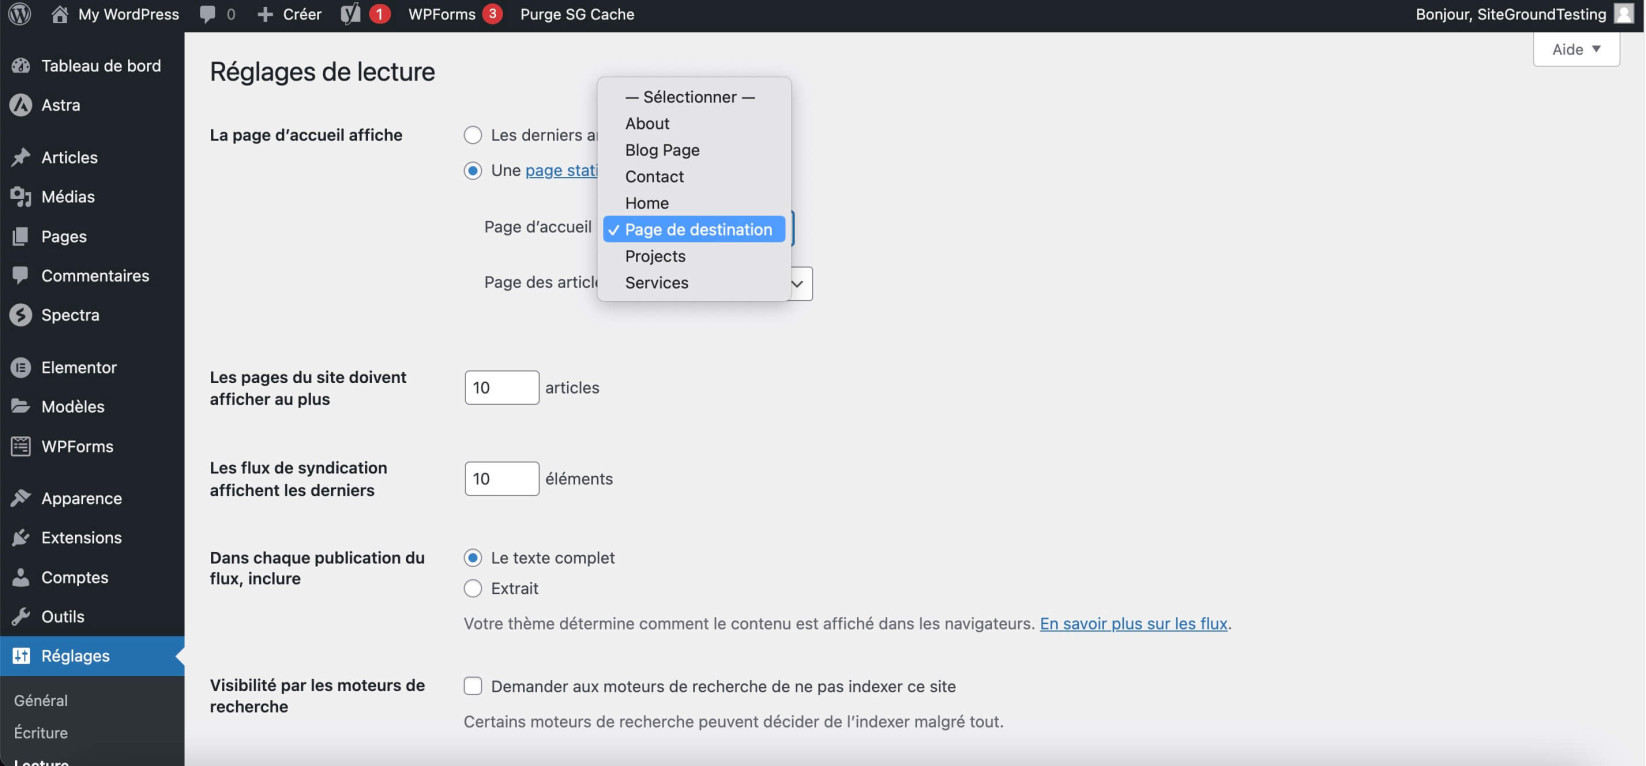Click the plus icon next to Créer
The height and width of the screenshot is (766, 1646).
265,14
